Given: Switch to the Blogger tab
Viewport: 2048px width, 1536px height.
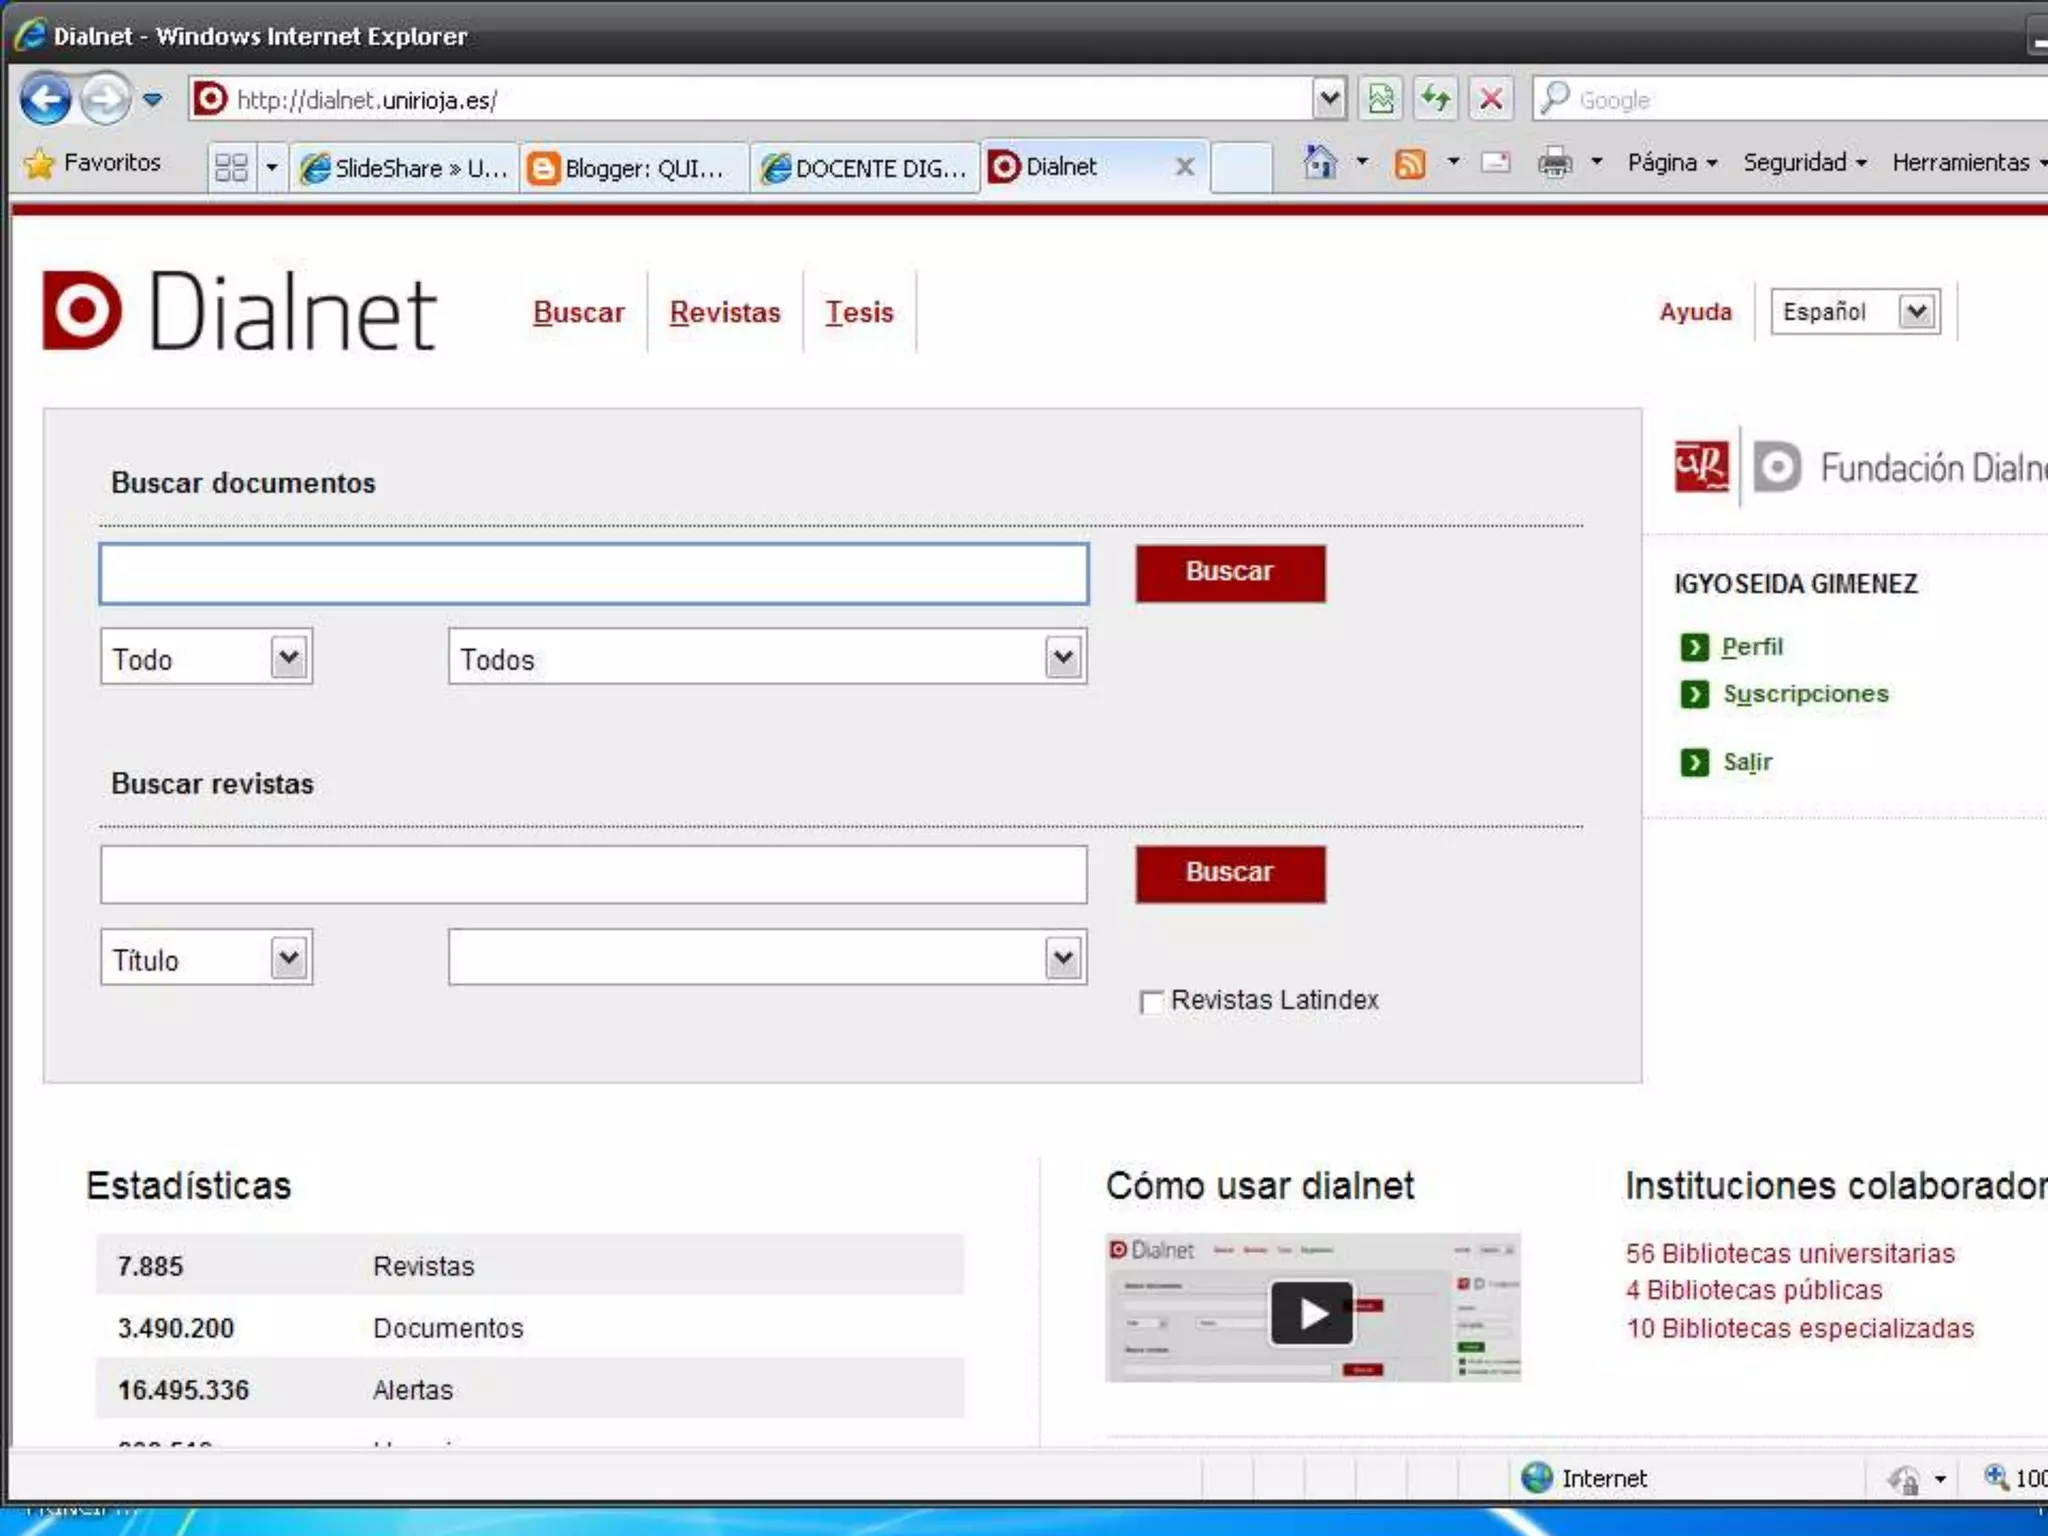Looking at the screenshot, I should pyautogui.click(x=632, y=167).
